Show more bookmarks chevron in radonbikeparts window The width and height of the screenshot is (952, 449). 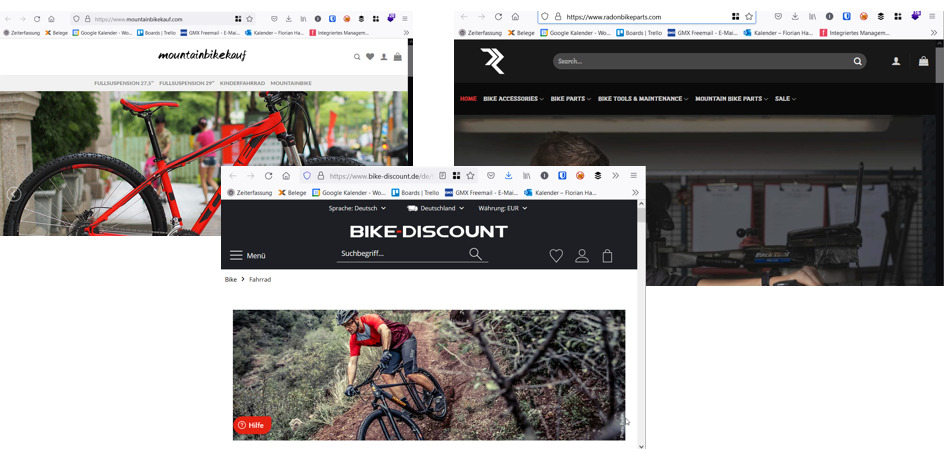pos(934,33)
